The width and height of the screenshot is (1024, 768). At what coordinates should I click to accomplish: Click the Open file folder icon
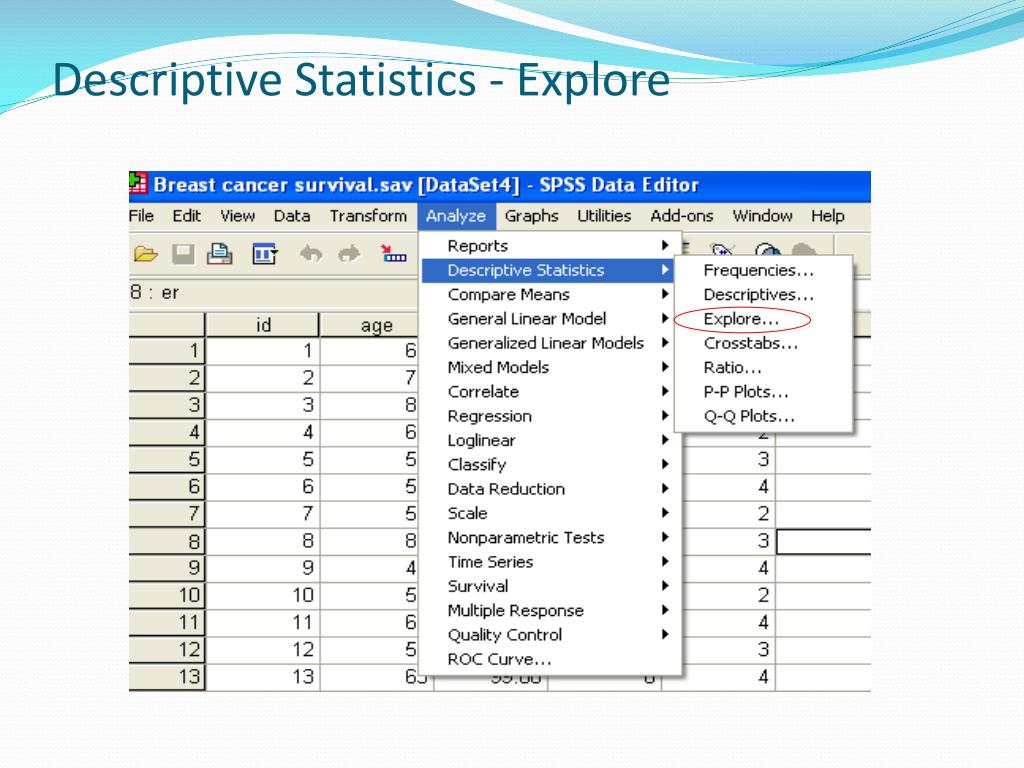click(x=146, y=253)
